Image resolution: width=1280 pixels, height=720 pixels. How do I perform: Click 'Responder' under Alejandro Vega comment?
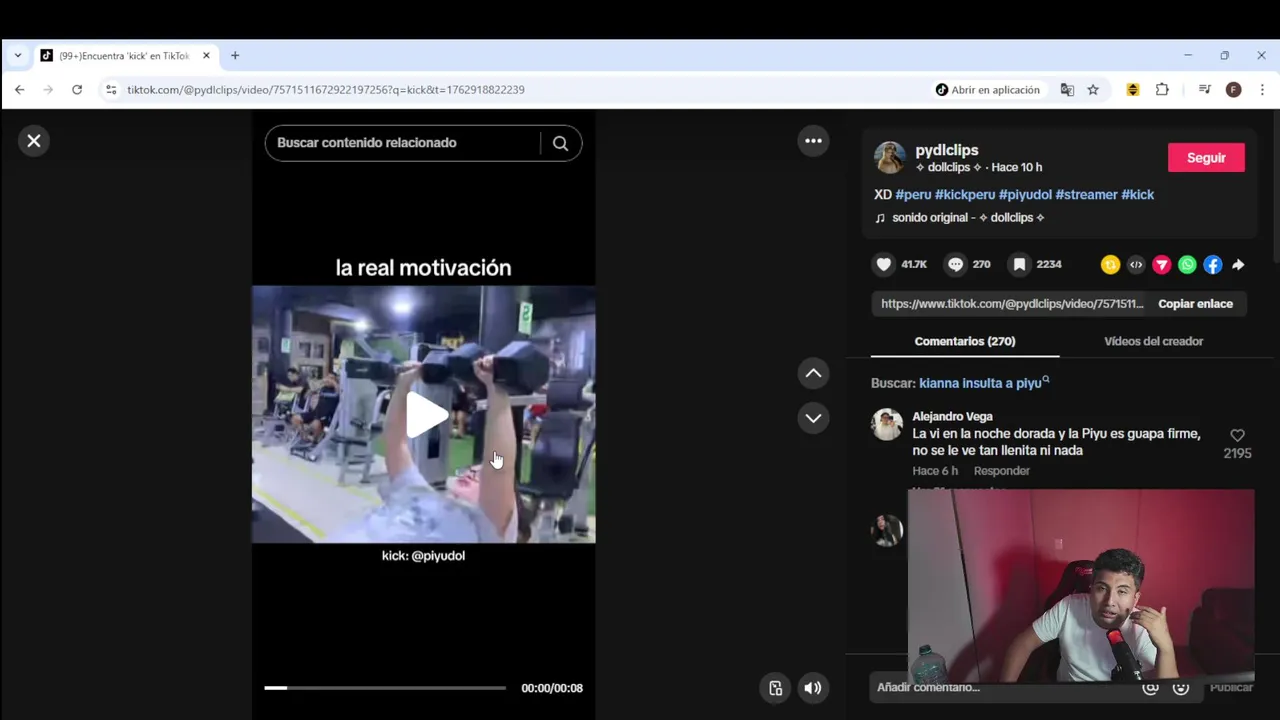pos(1001,471)
